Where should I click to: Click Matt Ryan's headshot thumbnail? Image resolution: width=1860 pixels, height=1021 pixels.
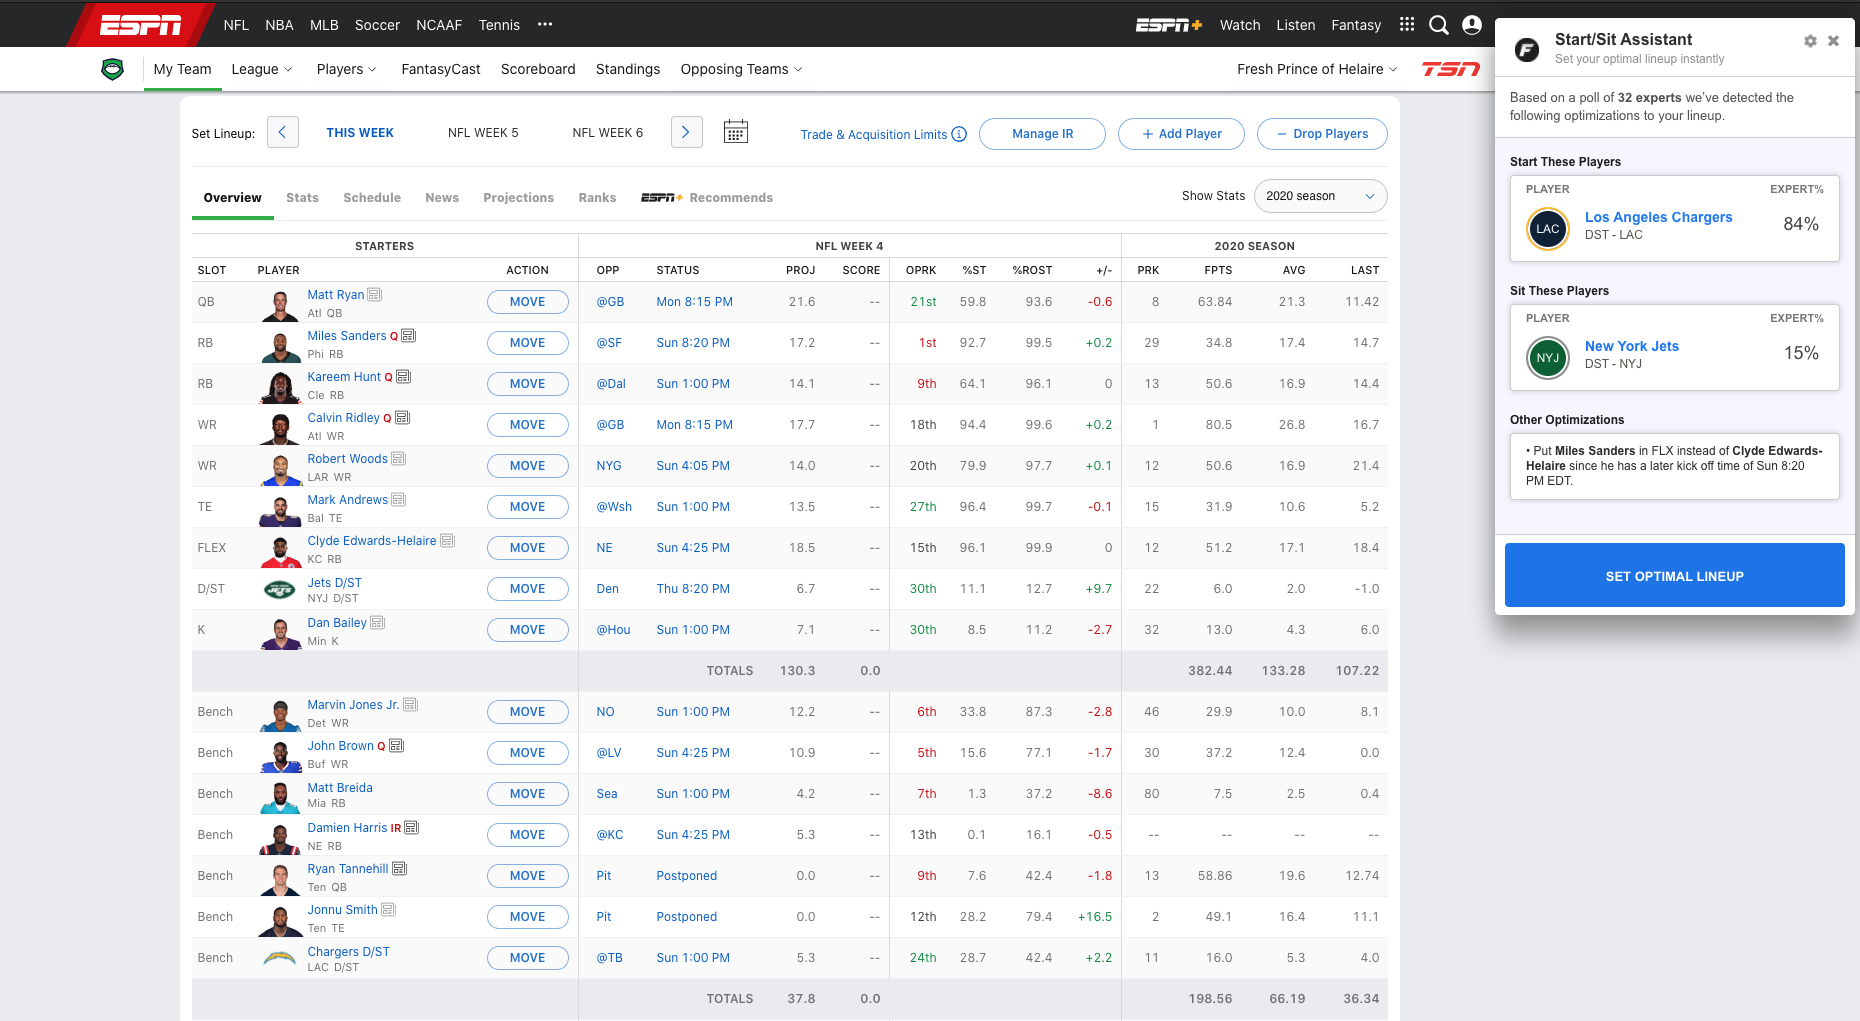point(280,304)
